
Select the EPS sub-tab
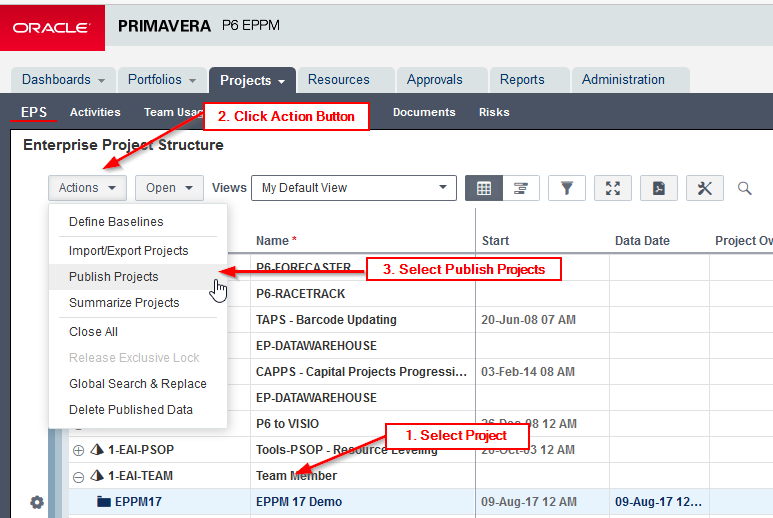coord(34,112)
